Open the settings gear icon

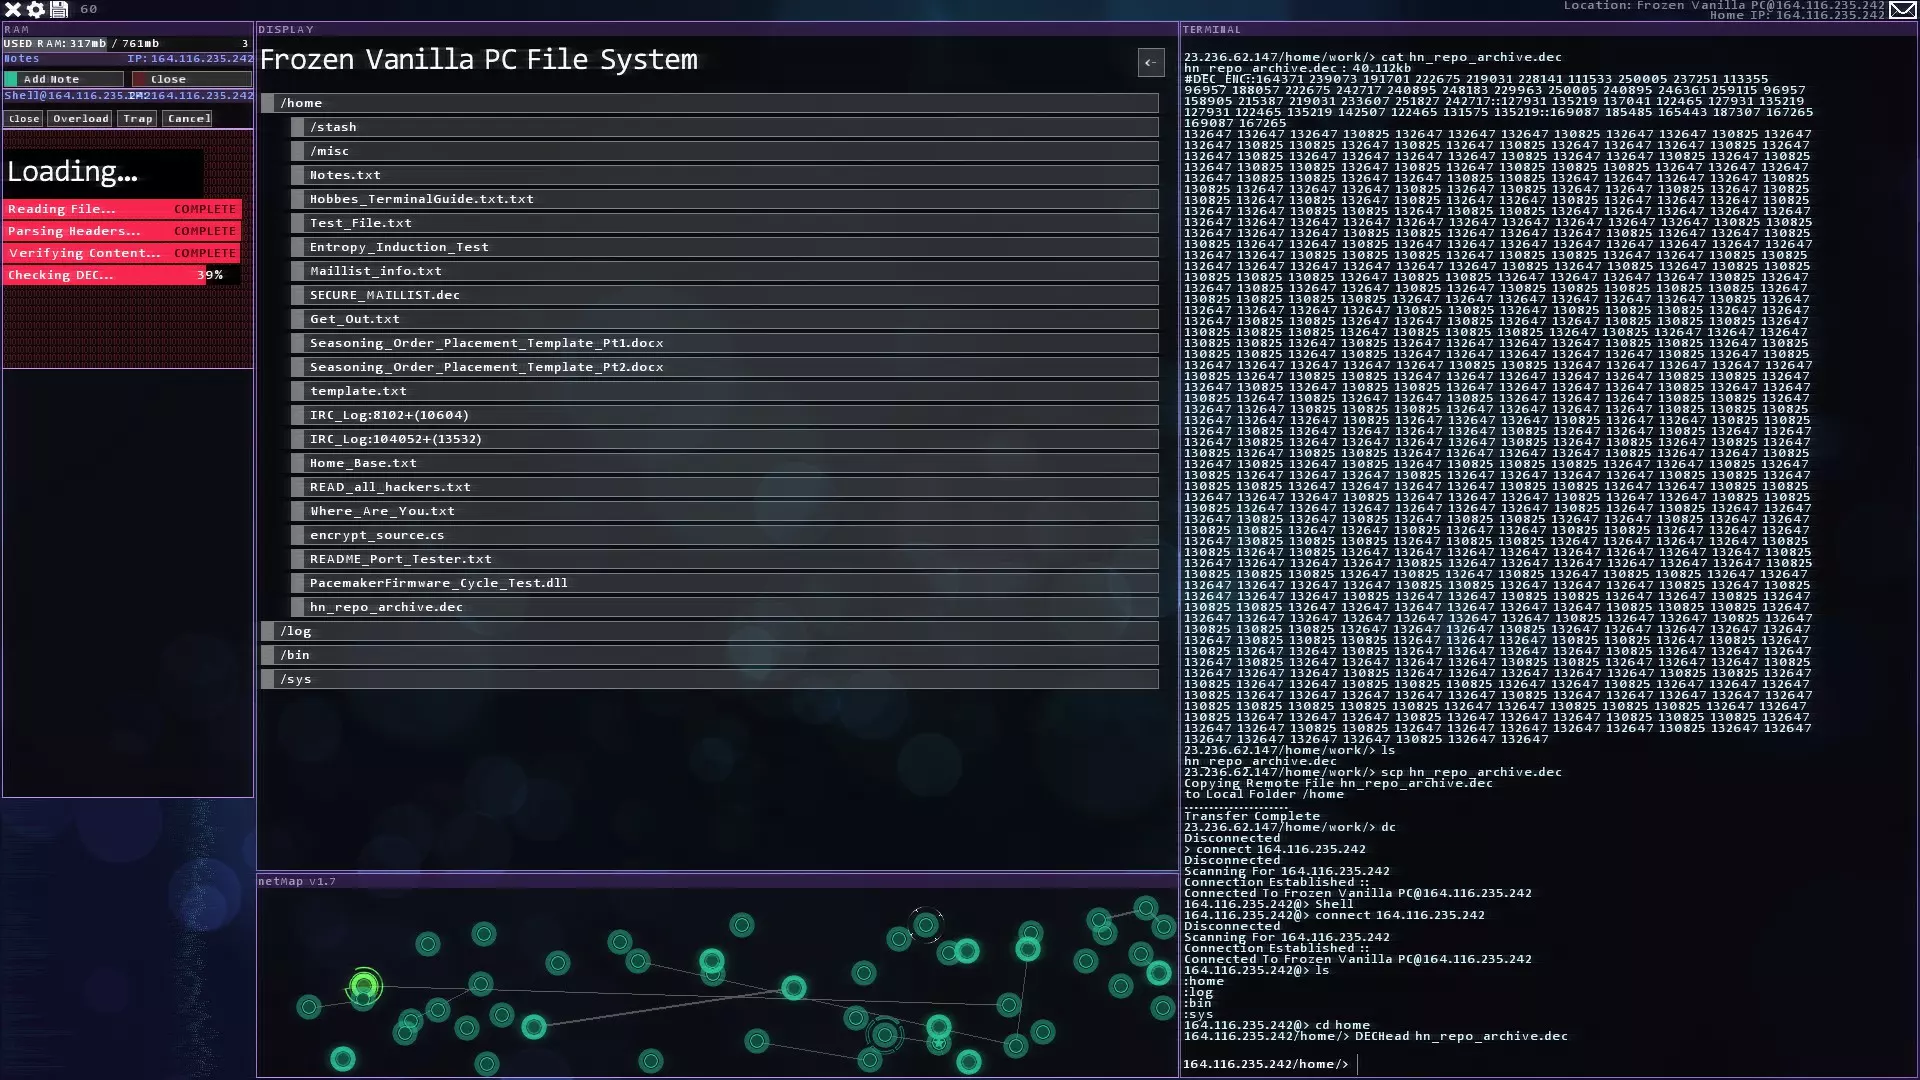click(x=36, y=10)
